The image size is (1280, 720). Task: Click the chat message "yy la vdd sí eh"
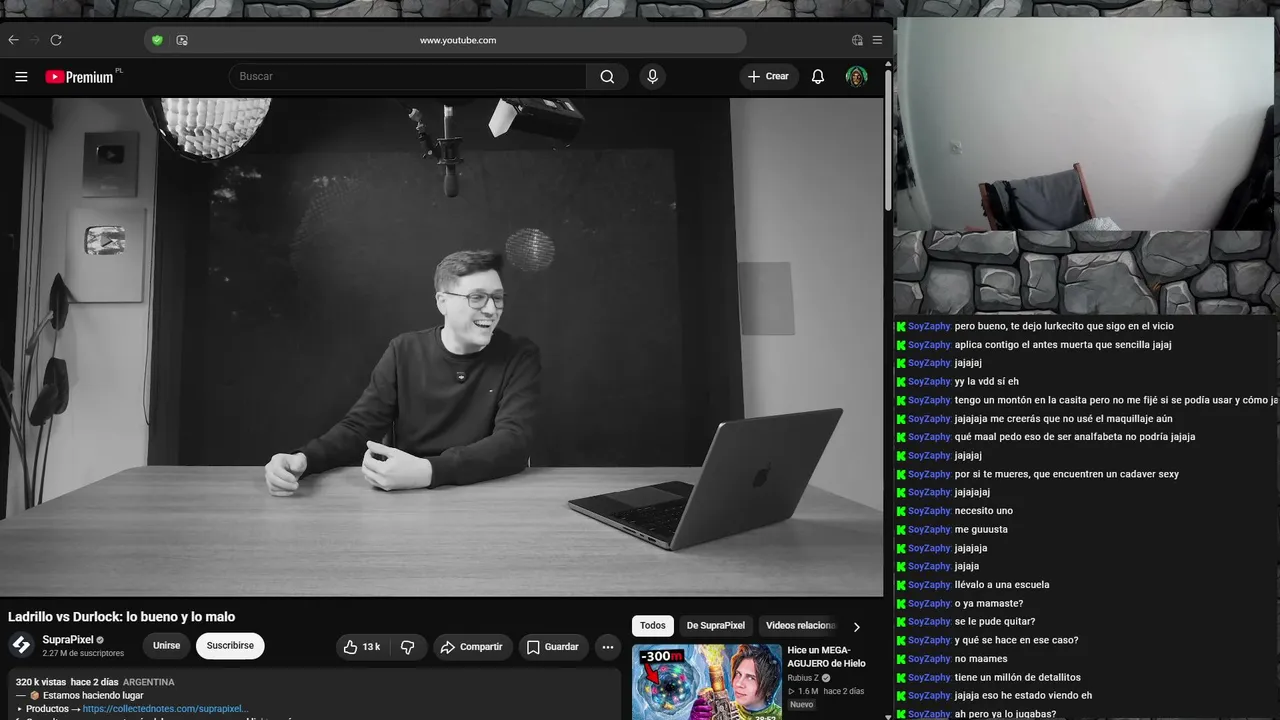click(x=987, y=382)
